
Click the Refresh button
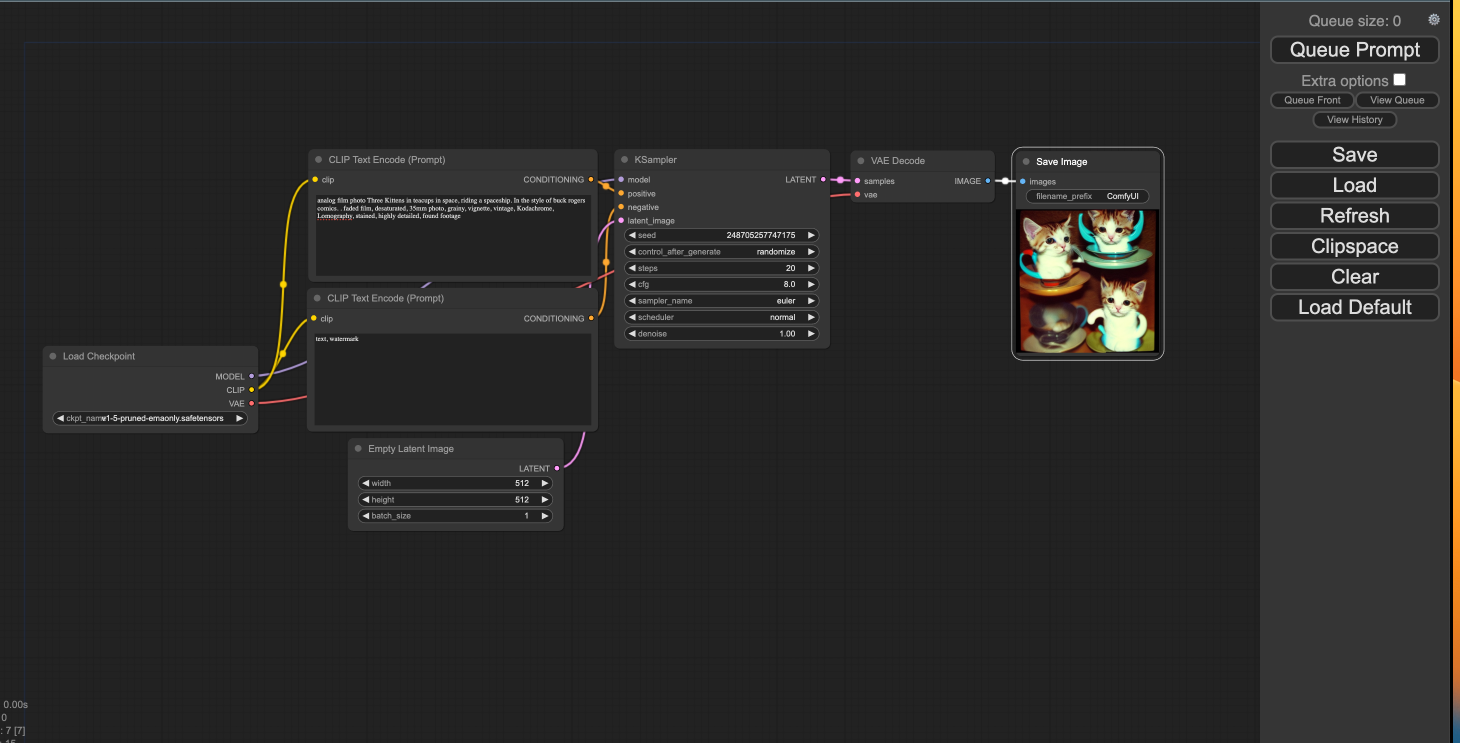tap(1354, 215)
